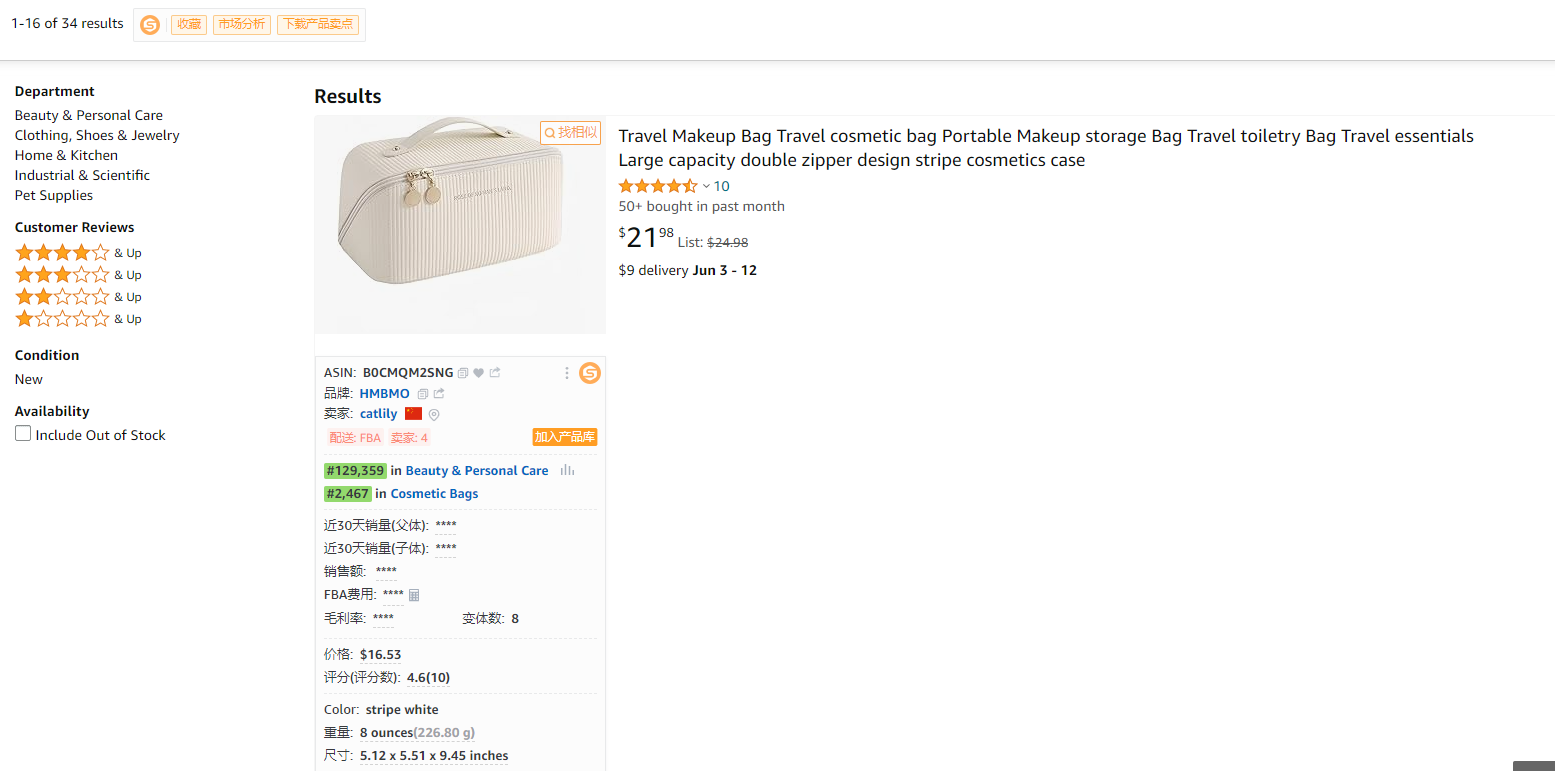Enable the Include Out of Stock checkbox
The image size is (1555, 771).
(x=23, y=434)
